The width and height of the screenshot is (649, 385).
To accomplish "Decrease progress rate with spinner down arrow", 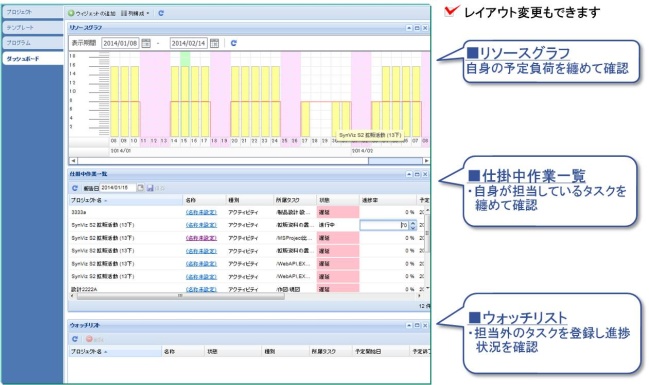I will (413, 228).
